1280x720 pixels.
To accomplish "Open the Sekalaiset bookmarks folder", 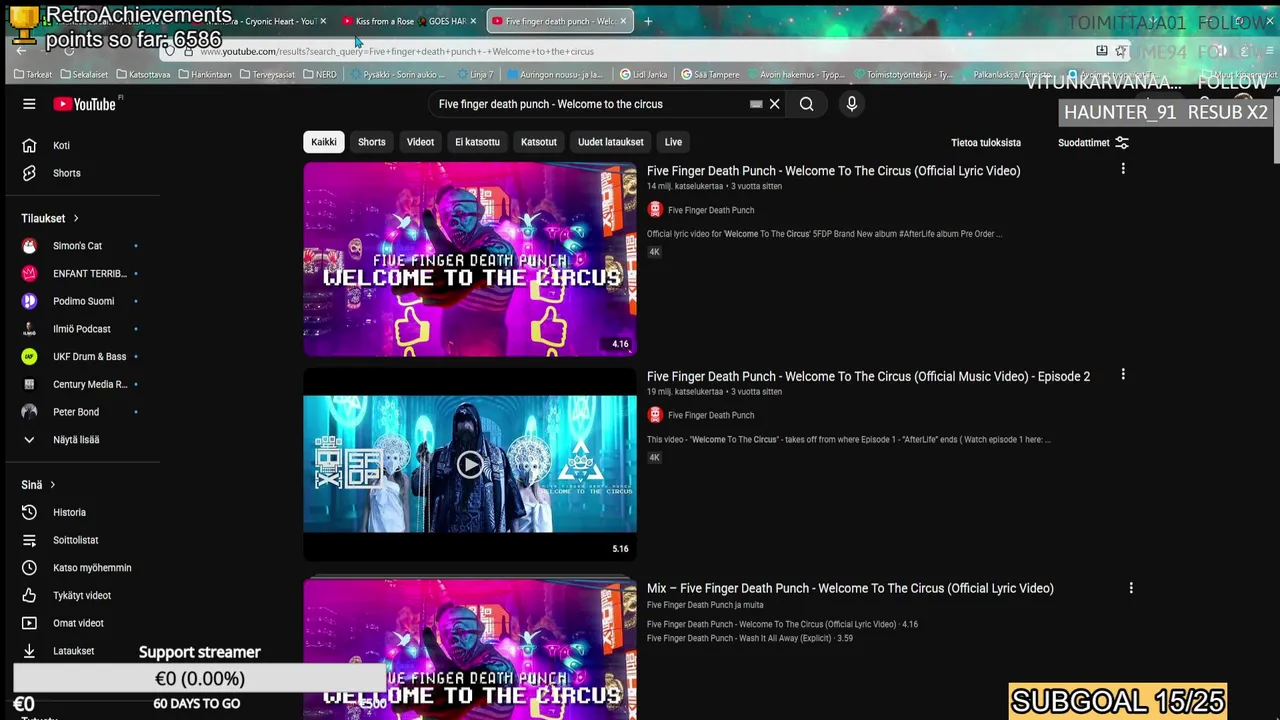I will coord(84,74).
